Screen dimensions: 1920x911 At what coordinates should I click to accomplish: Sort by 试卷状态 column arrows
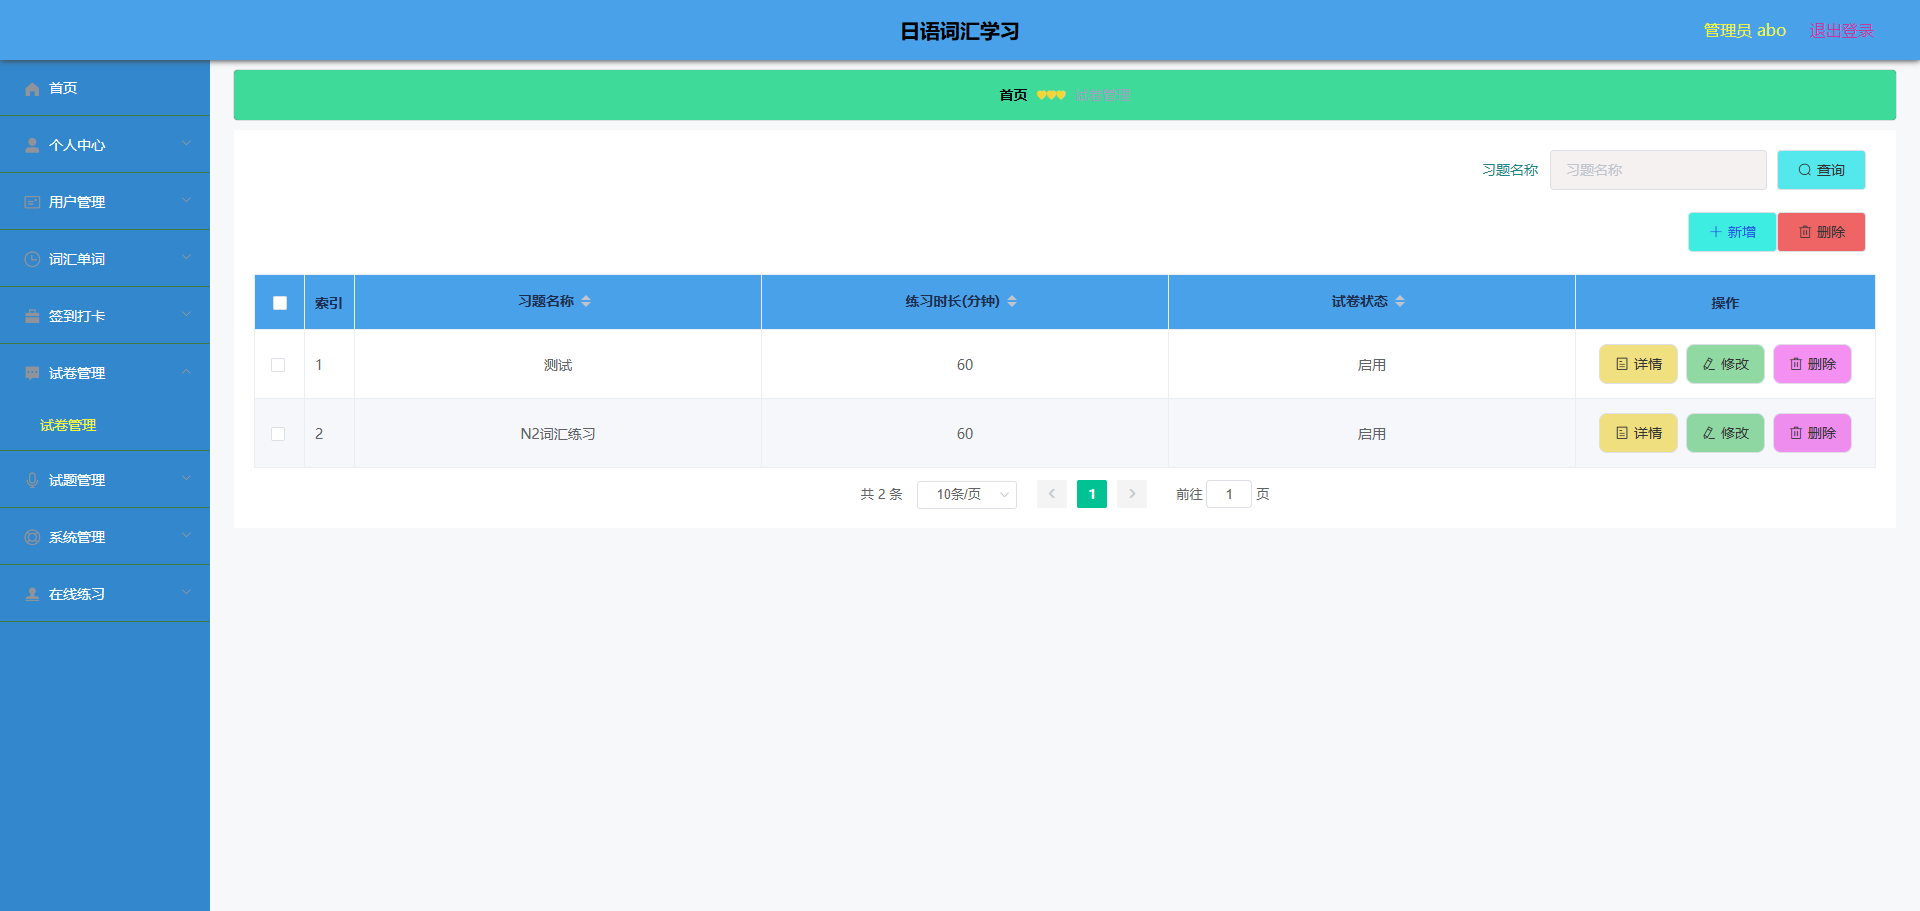(x=1400, y=302)
